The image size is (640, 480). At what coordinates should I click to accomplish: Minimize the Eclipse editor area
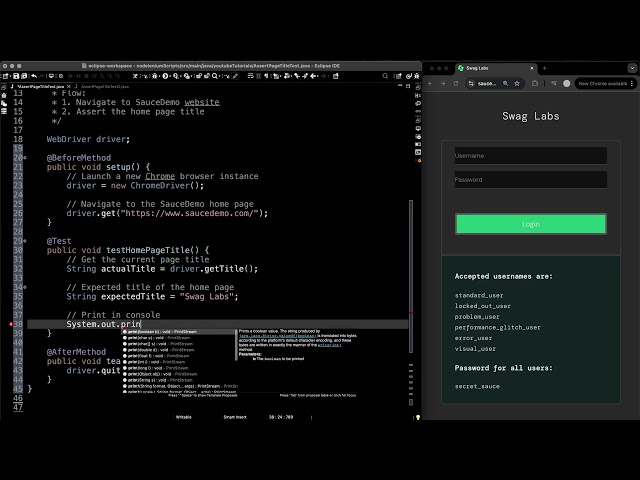[400, 86]
